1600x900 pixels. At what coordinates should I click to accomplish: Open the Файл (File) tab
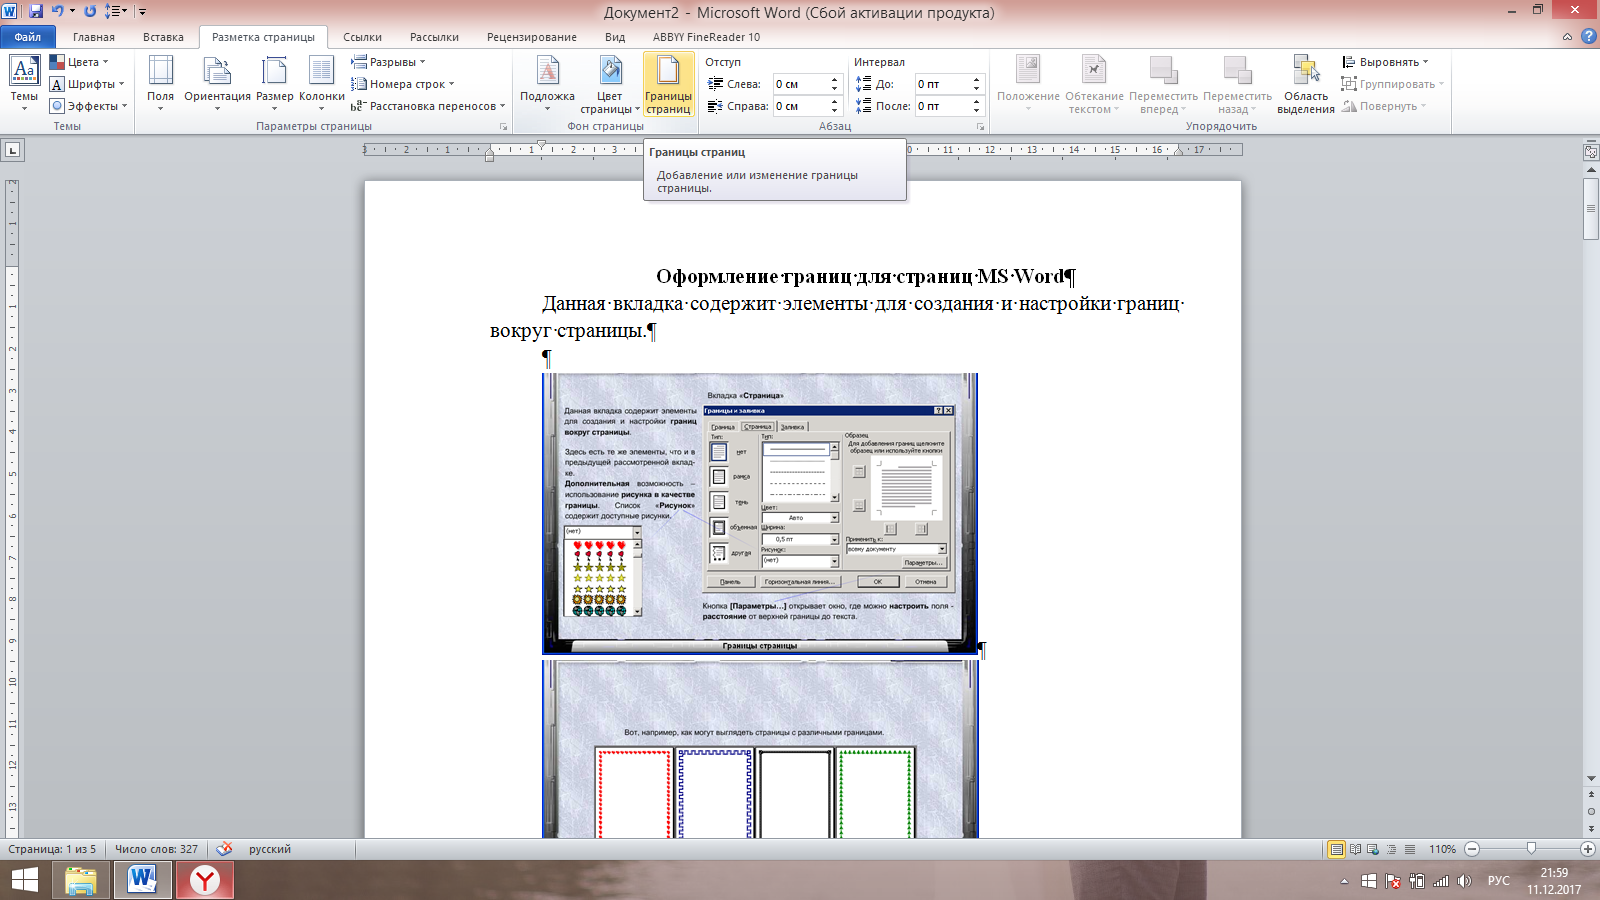(x=28, y=37)
